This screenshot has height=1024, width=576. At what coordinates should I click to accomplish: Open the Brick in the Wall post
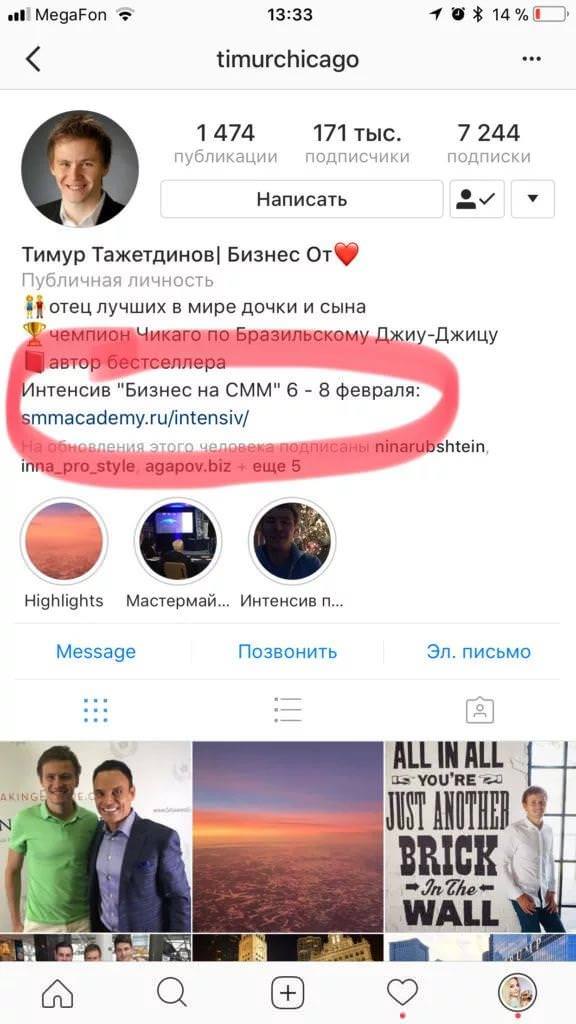(480, 837)
